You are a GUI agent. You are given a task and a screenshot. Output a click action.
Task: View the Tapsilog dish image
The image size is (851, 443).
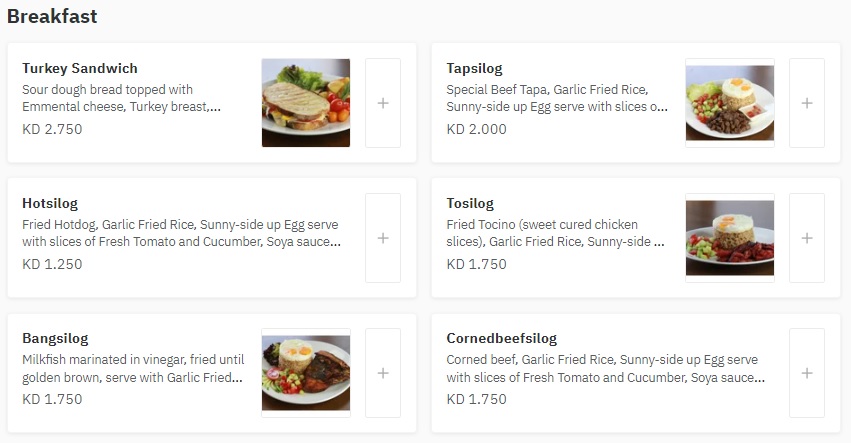click(x=729, y=103)
